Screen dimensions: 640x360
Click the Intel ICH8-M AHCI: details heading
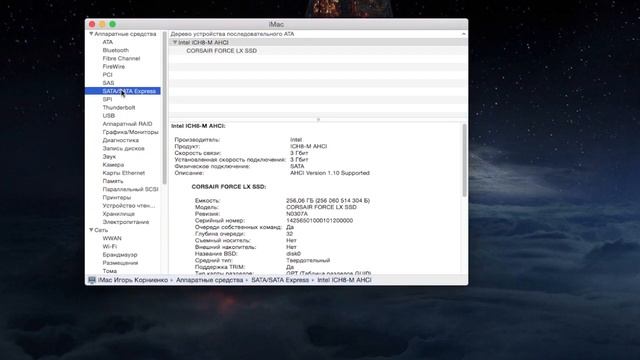coord(198,126)
